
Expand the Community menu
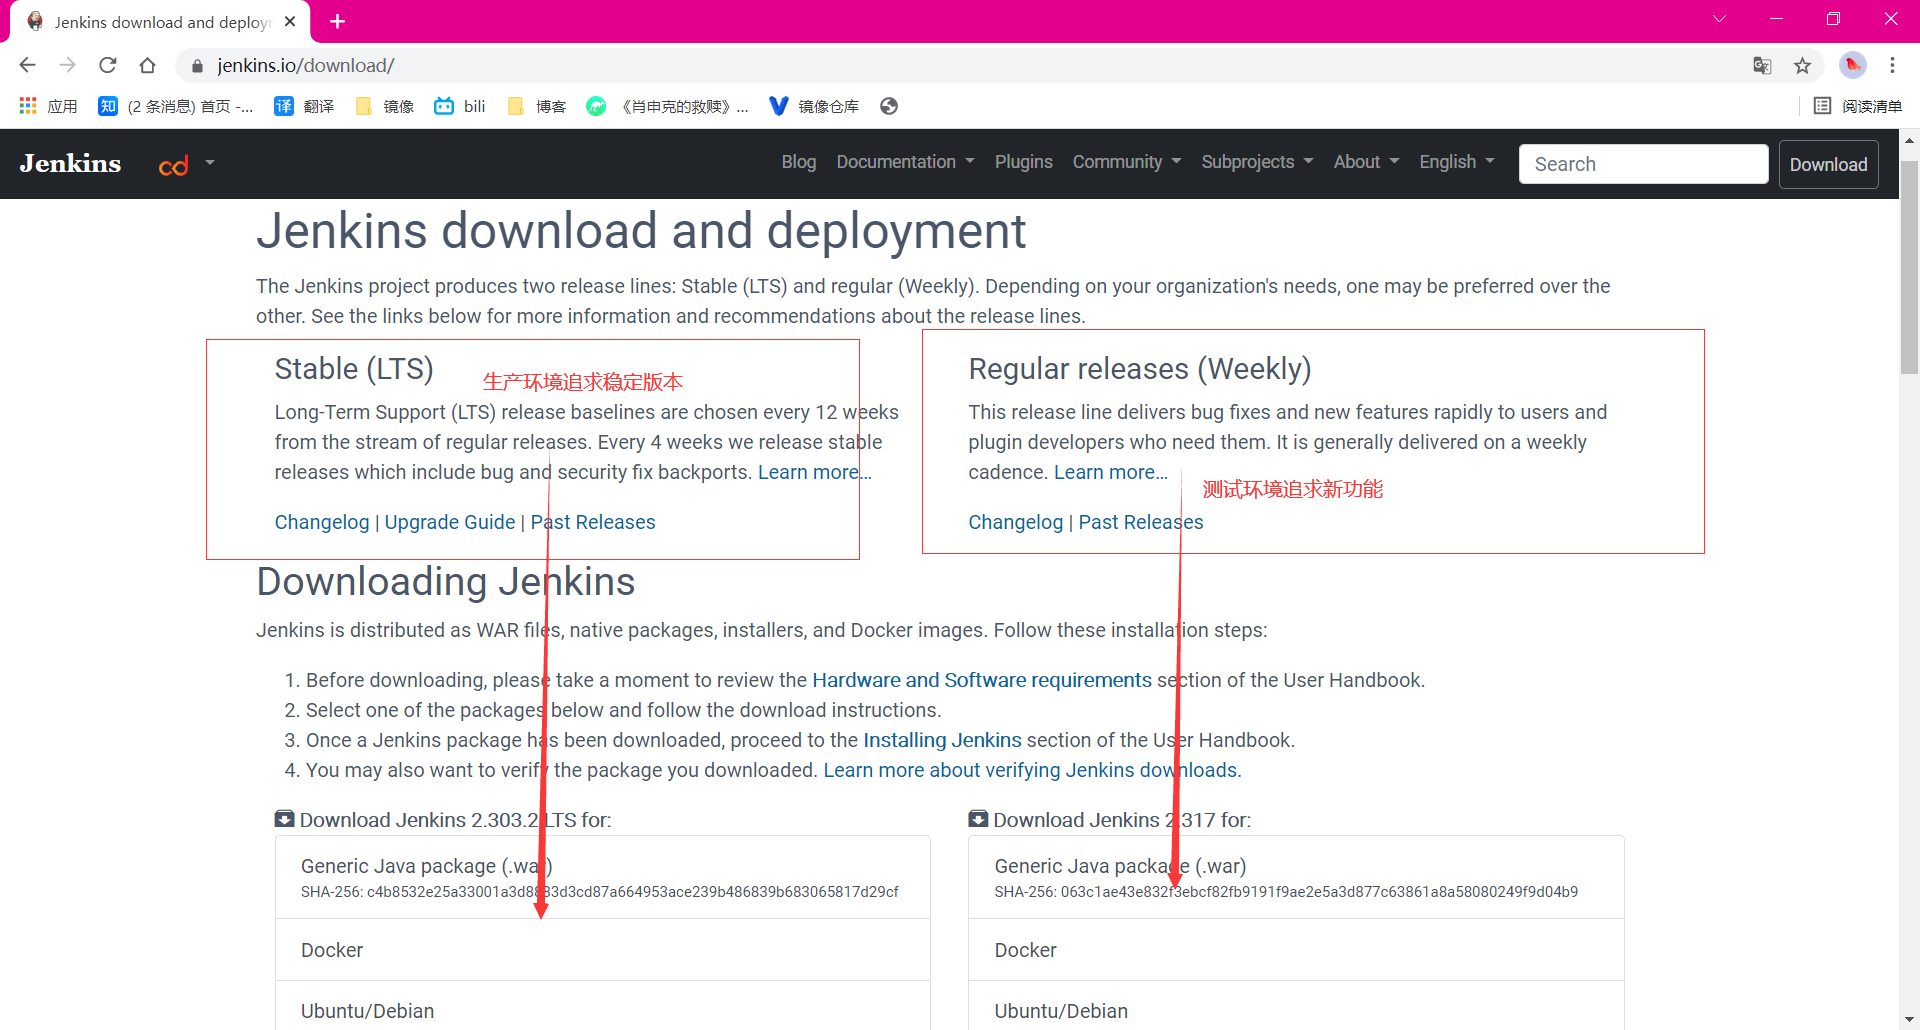click(1127, 162)
